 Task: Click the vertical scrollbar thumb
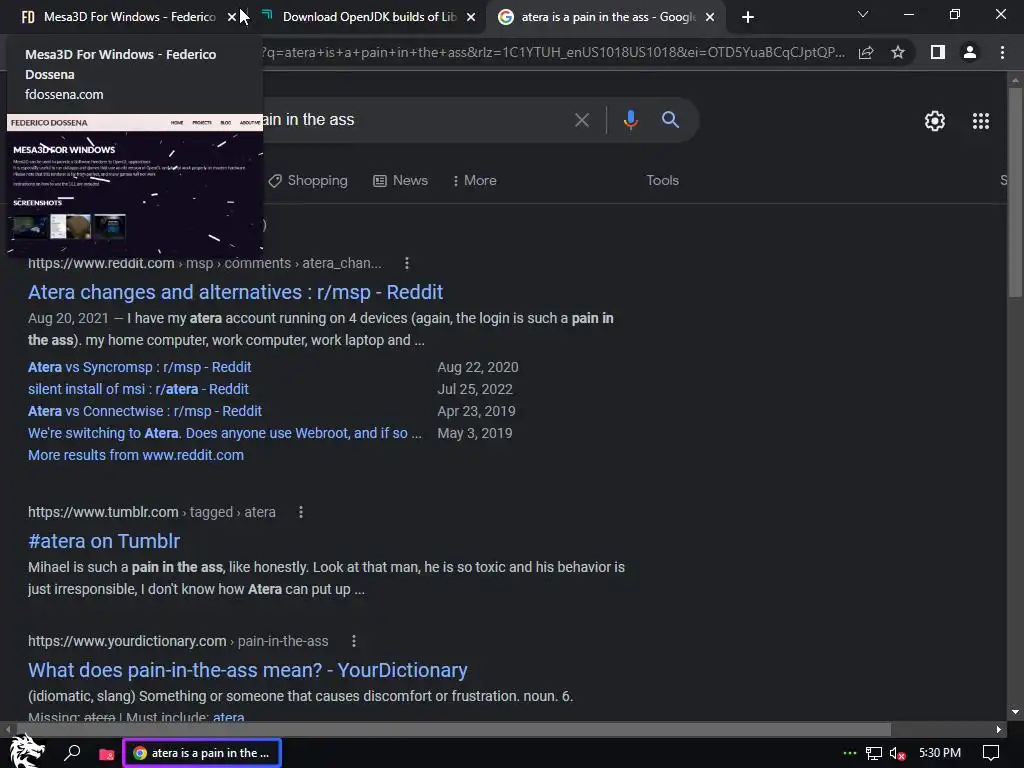pos(1015,193)
